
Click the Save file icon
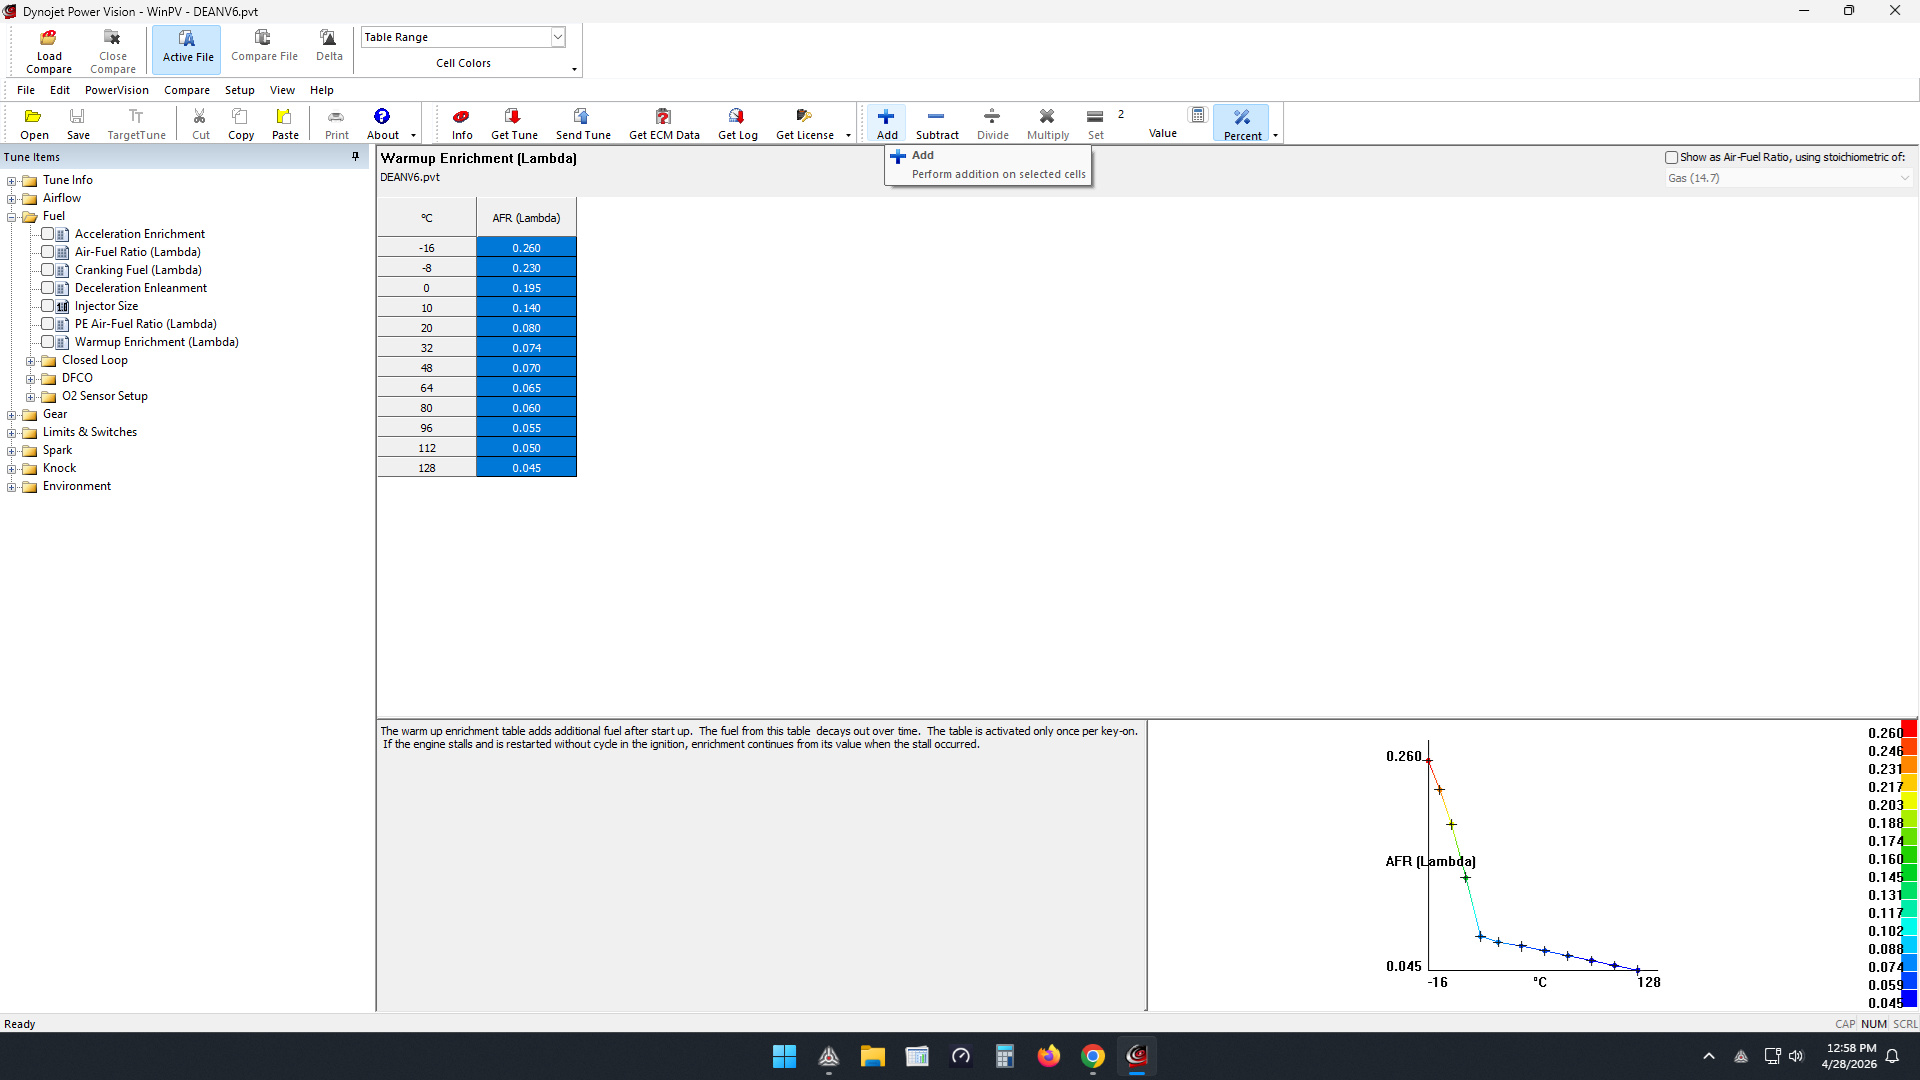77,118
